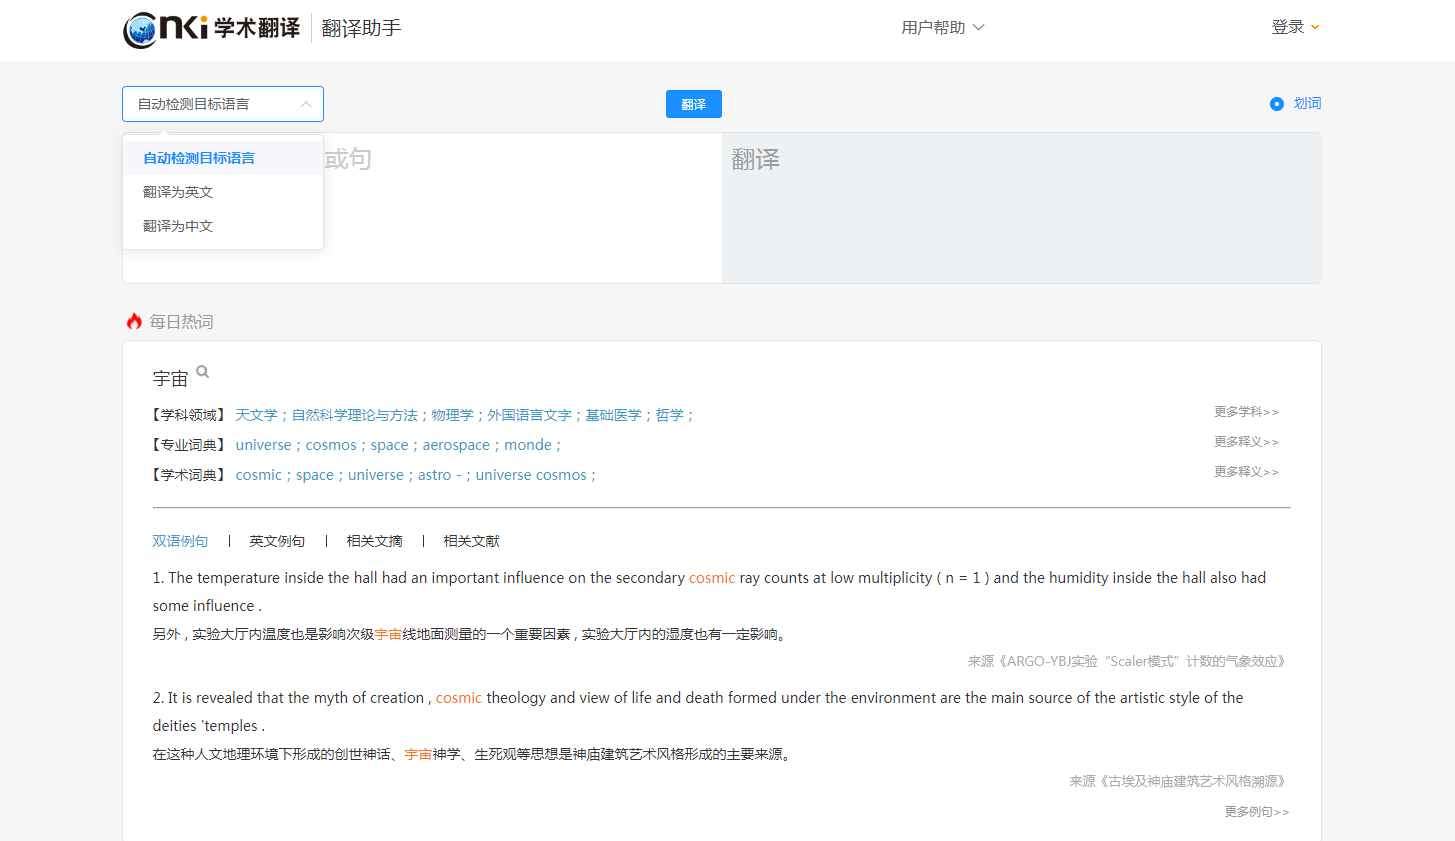
Task: Click the 外国语言文字 subject link
Action: point(529,415)
